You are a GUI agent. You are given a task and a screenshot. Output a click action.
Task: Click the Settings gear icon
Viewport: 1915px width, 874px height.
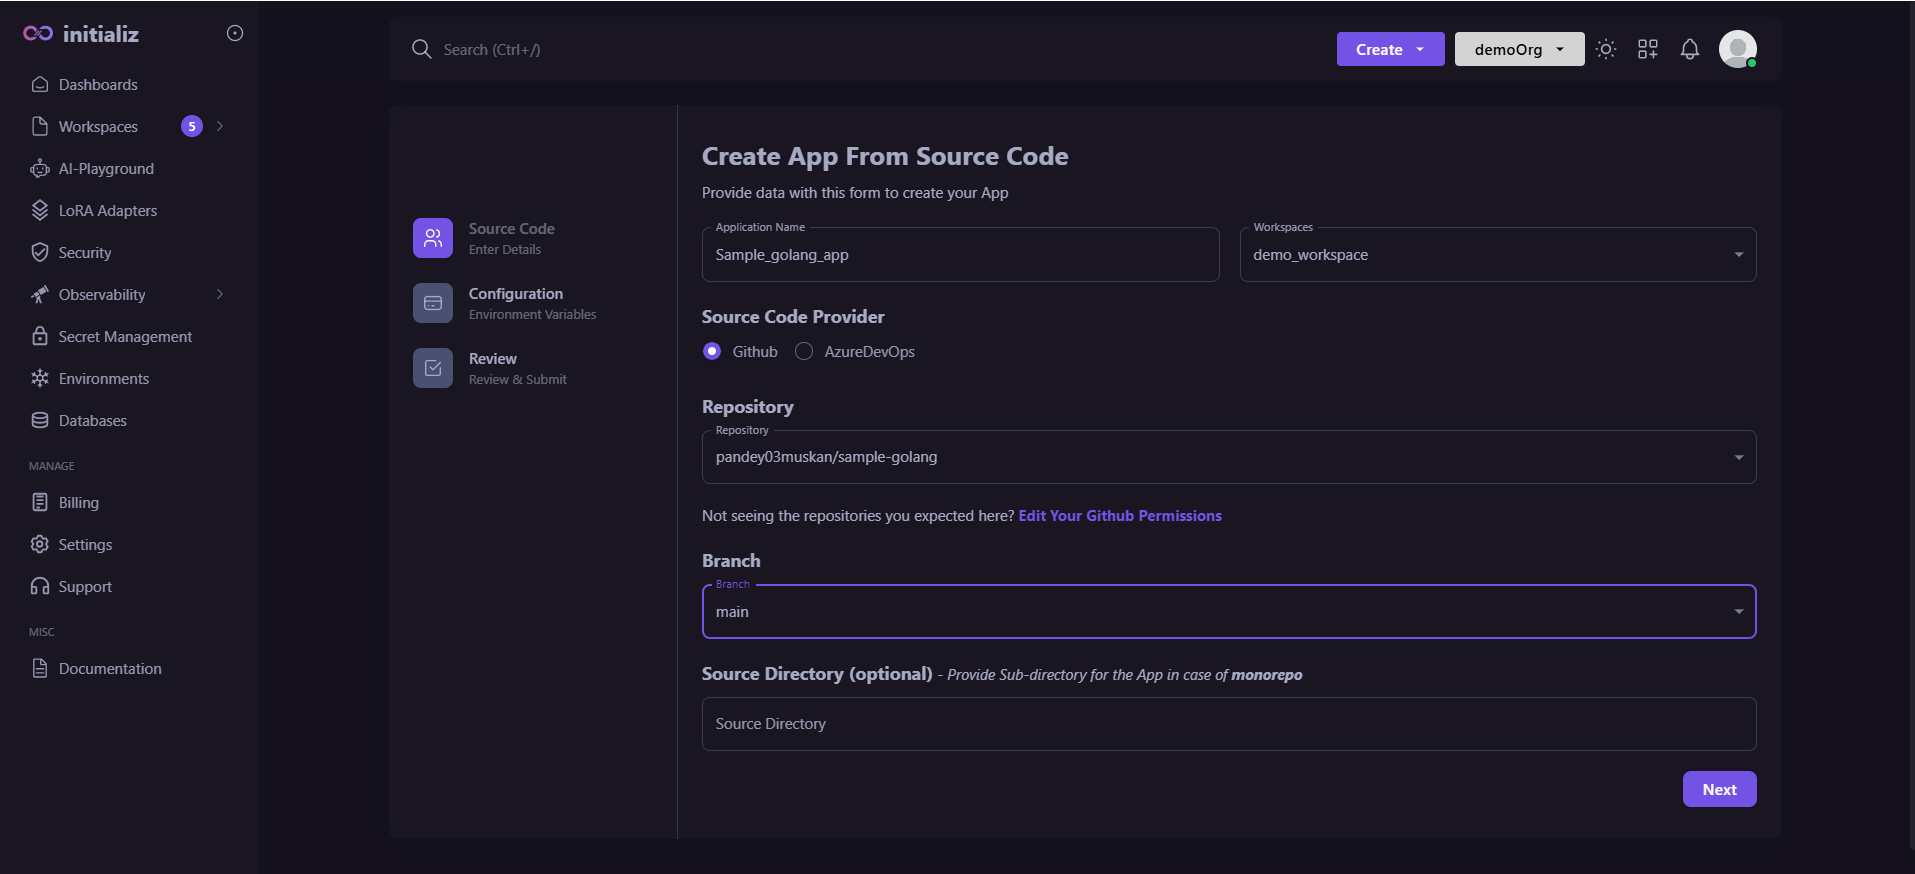tap(40, 544)
